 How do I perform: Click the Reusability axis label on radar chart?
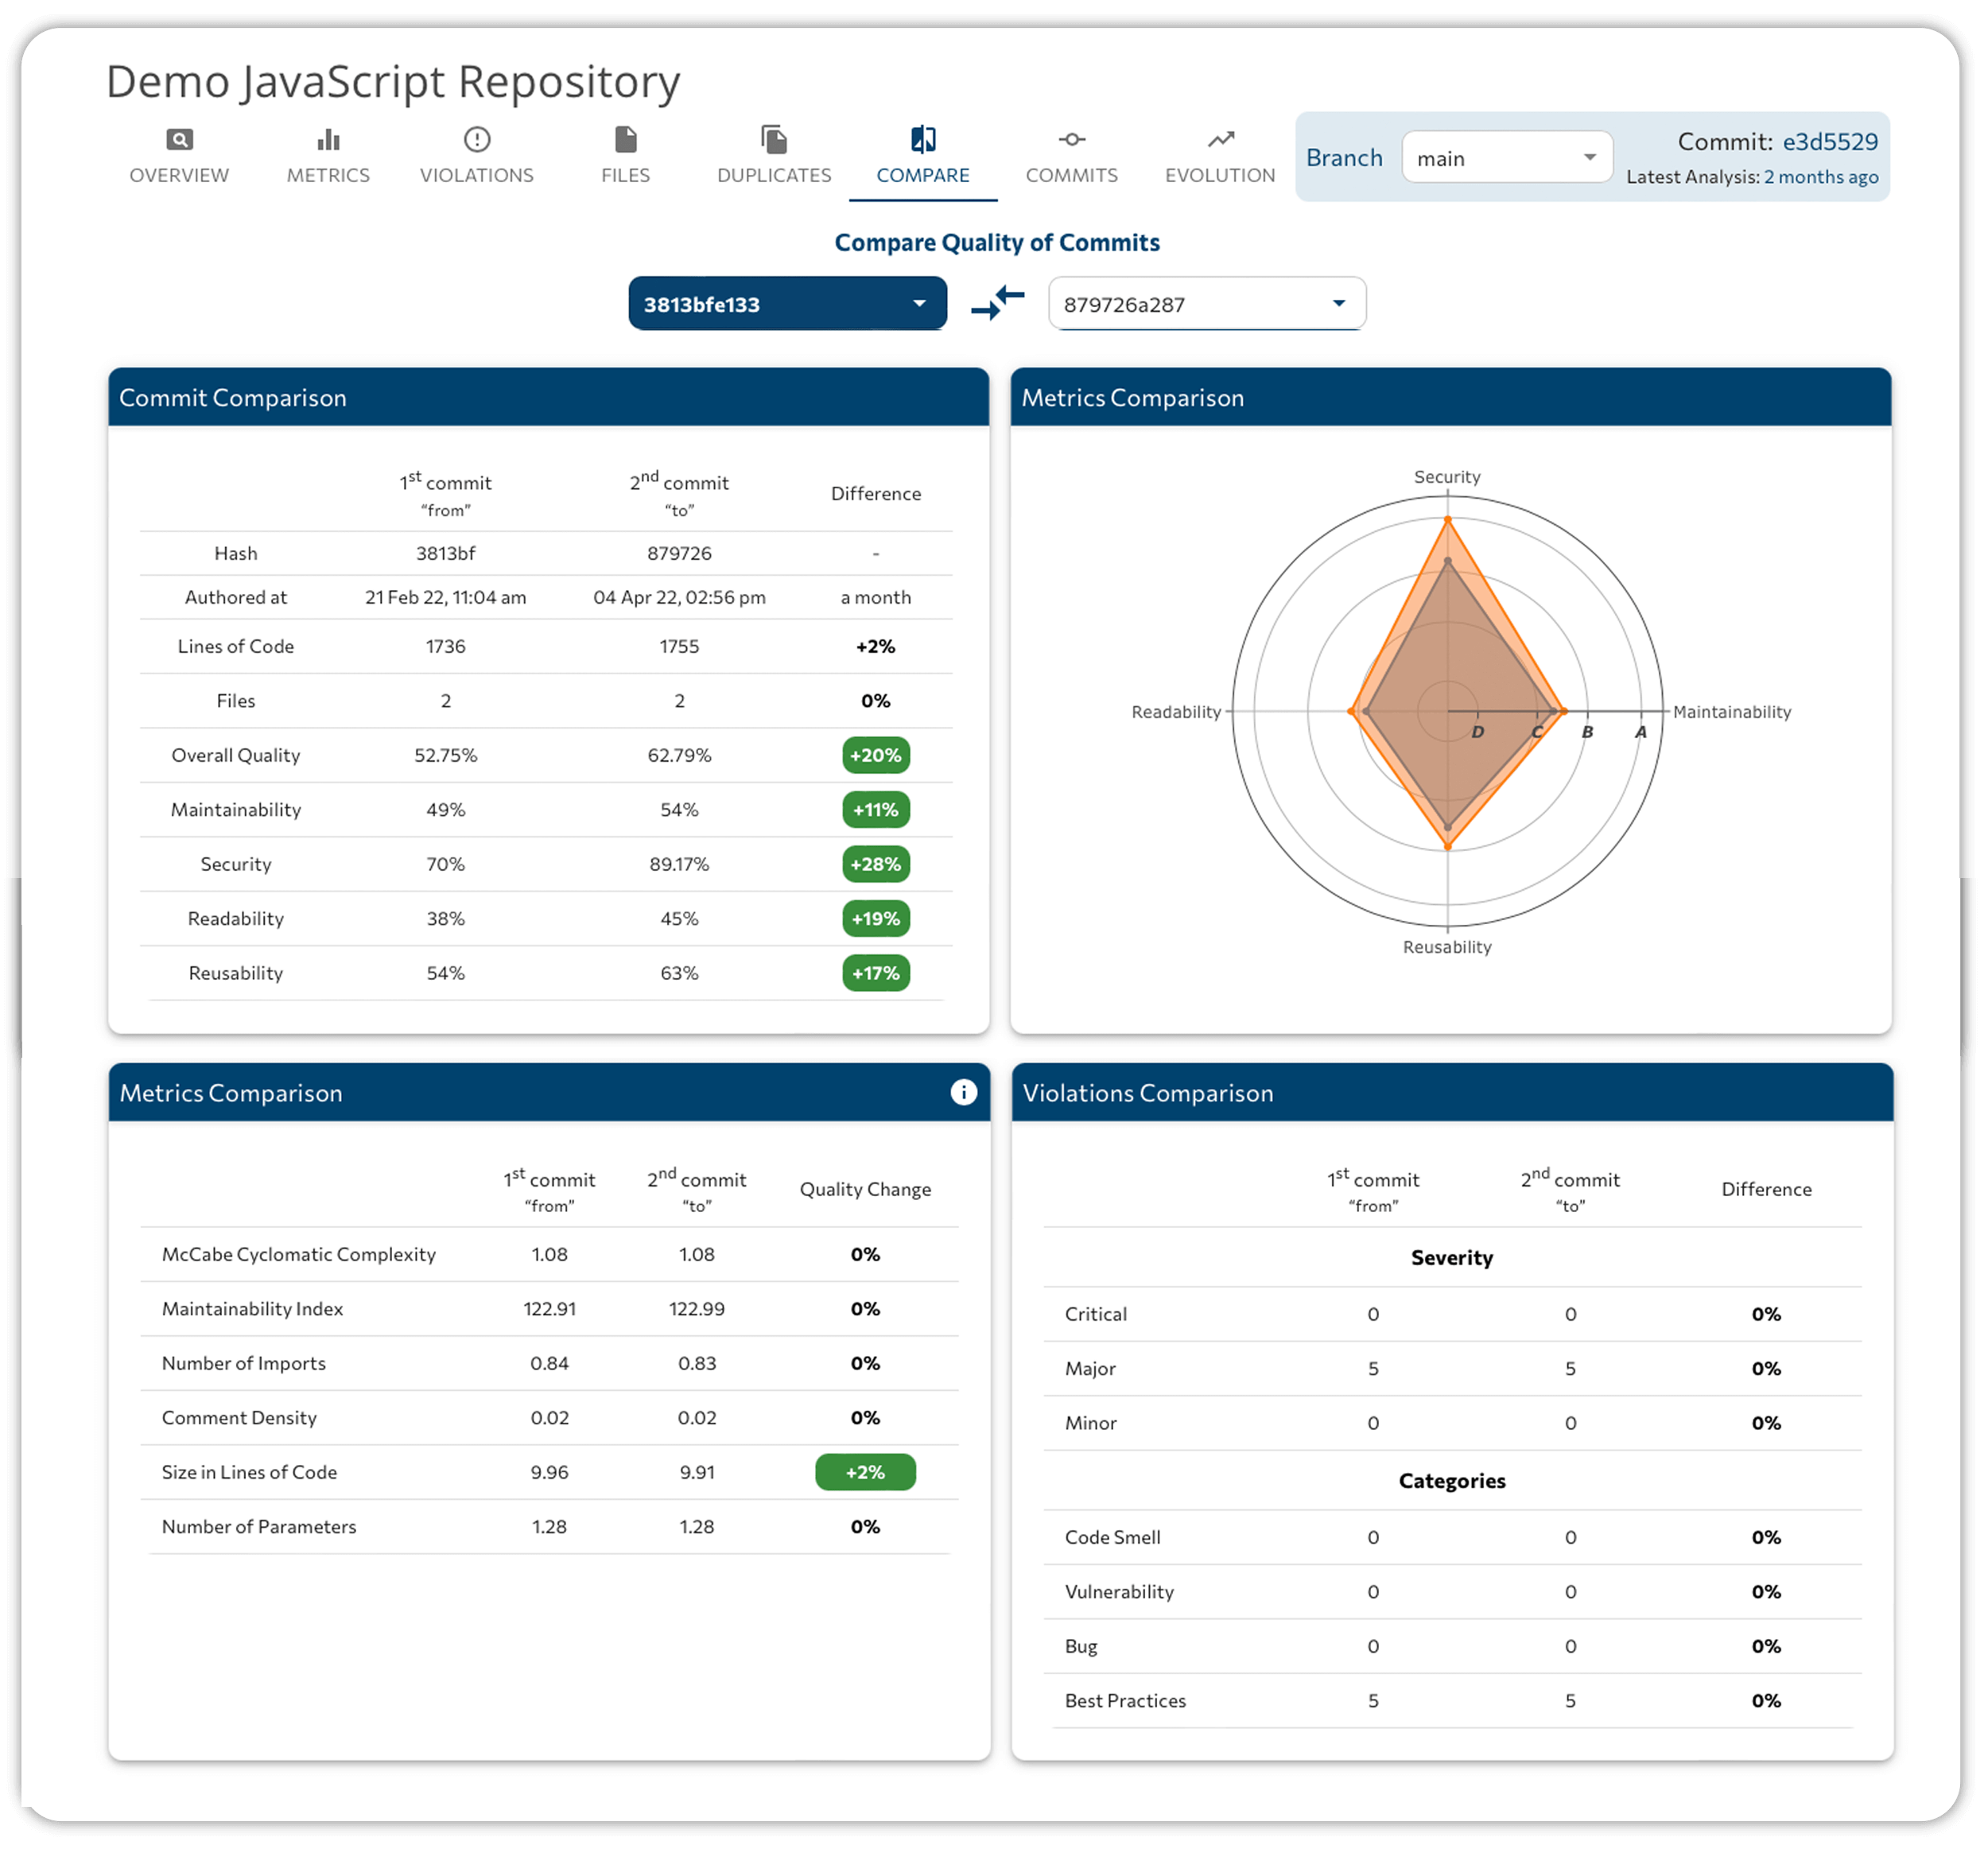click(x=1447, y=947)
